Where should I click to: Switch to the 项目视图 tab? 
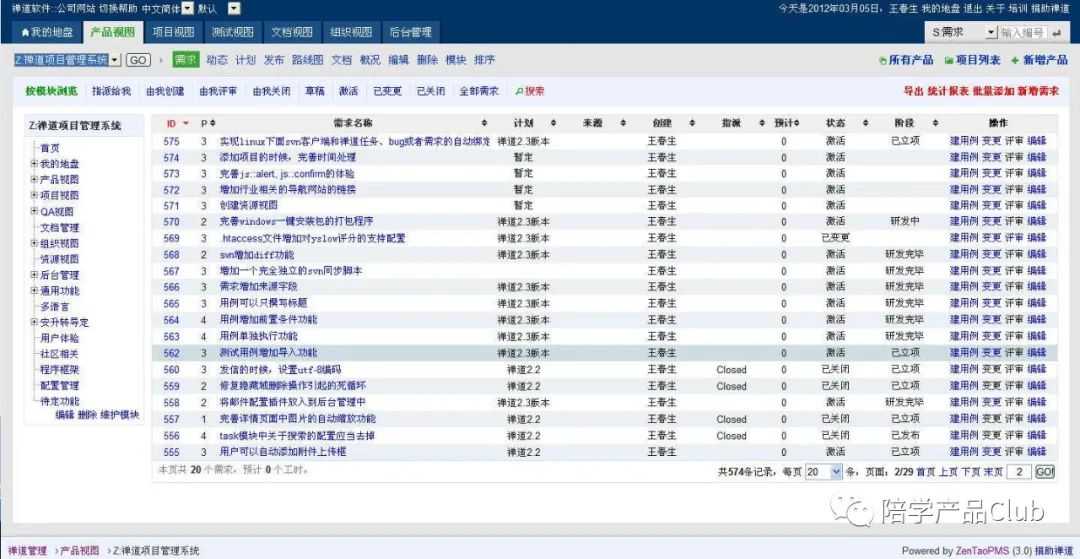(x=174, y=32)
